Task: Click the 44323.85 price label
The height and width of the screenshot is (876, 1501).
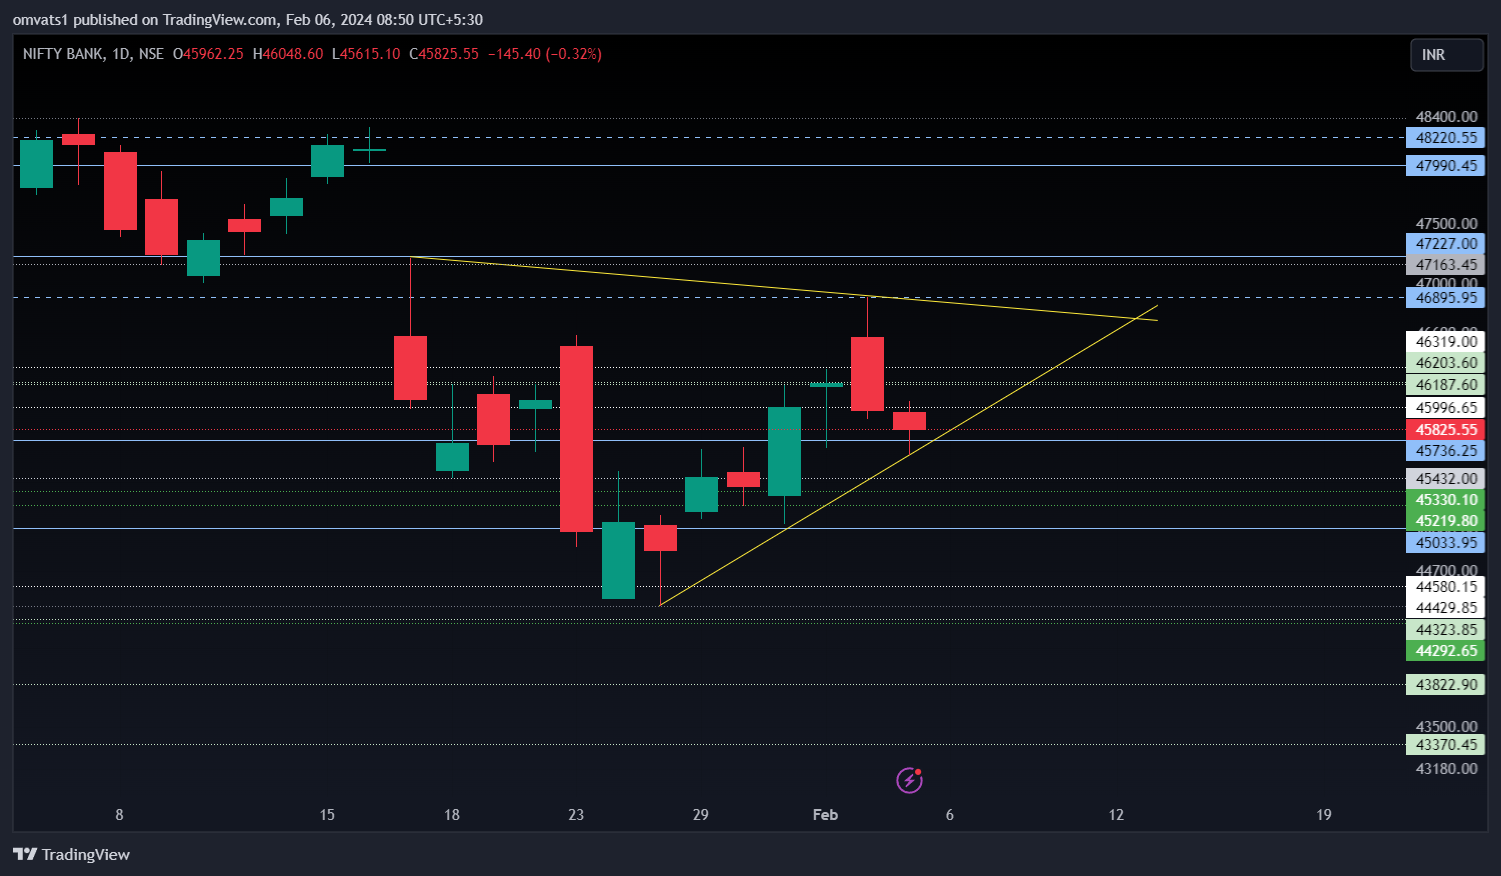Action: click(x=1446, y=630)
